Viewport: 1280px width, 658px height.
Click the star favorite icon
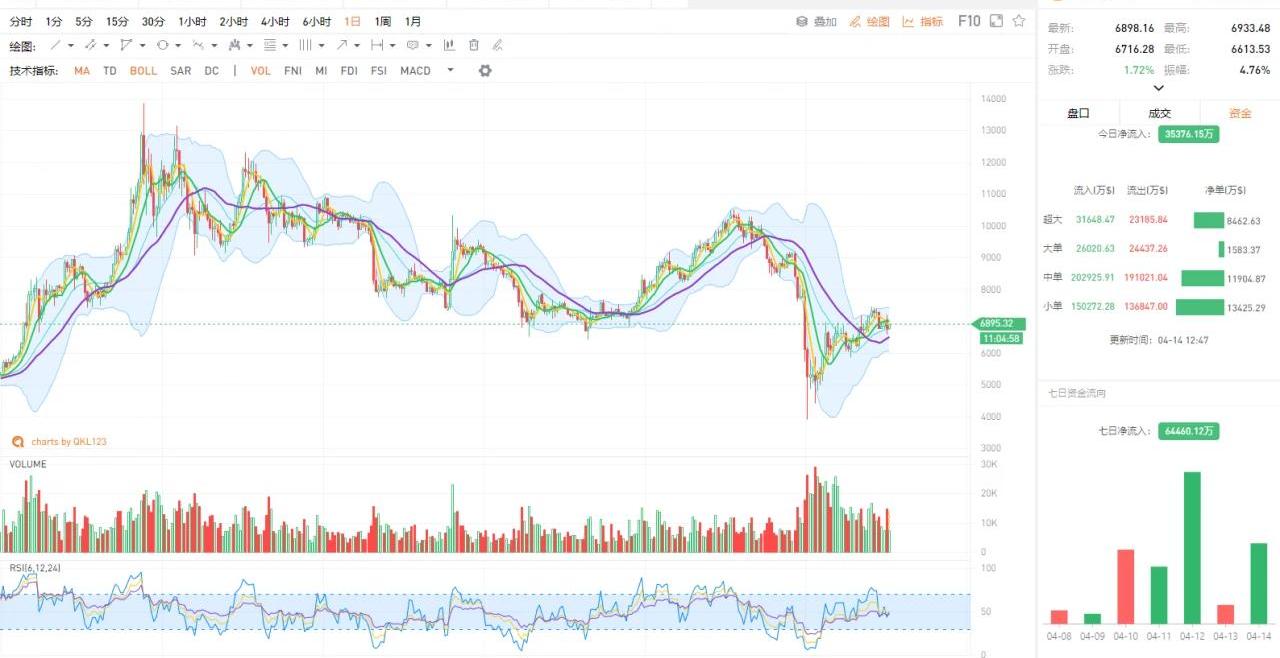tap(1019, 21)
